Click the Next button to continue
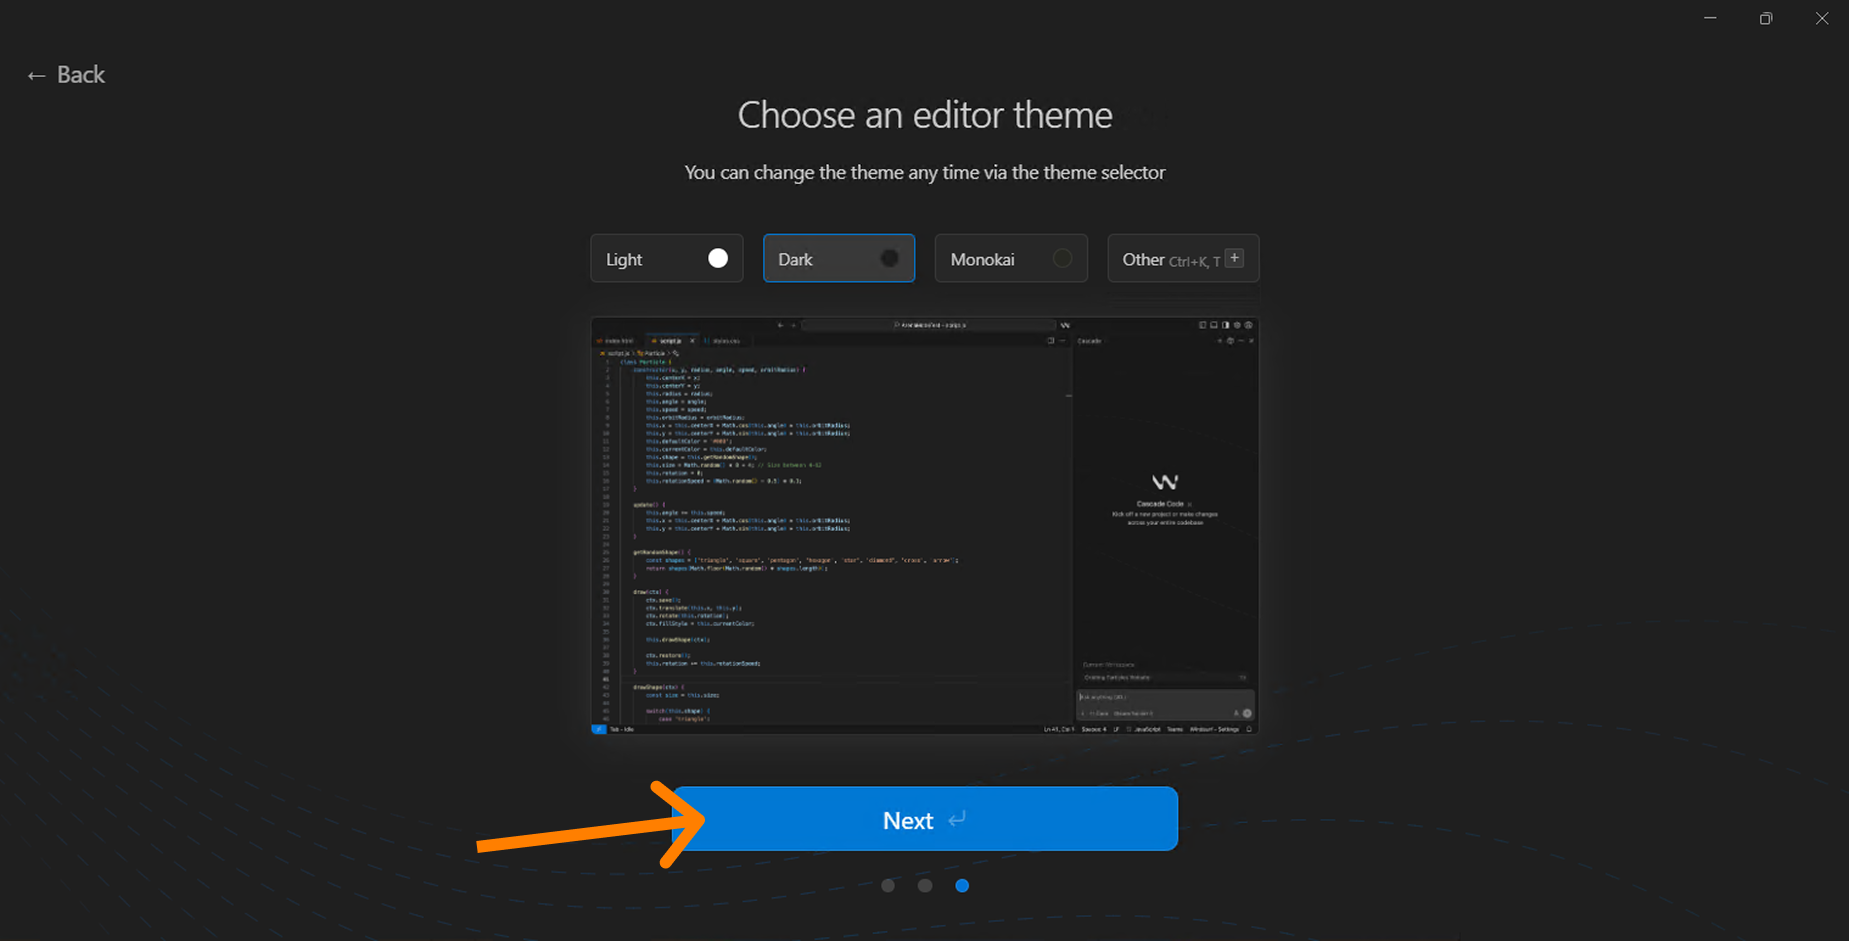The width and height of the screenshot is (1849, 941). pyautogui.click(x=924, y=819)
